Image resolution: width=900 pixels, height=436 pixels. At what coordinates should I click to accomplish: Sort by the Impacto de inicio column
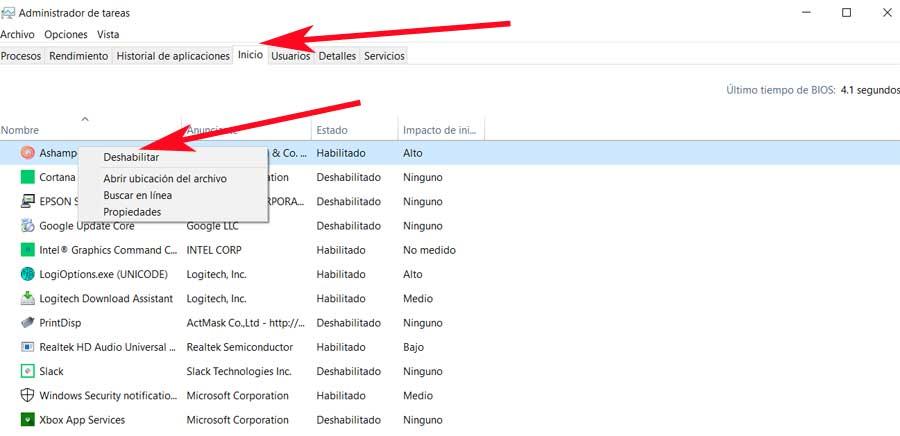(x=440, y=130)
